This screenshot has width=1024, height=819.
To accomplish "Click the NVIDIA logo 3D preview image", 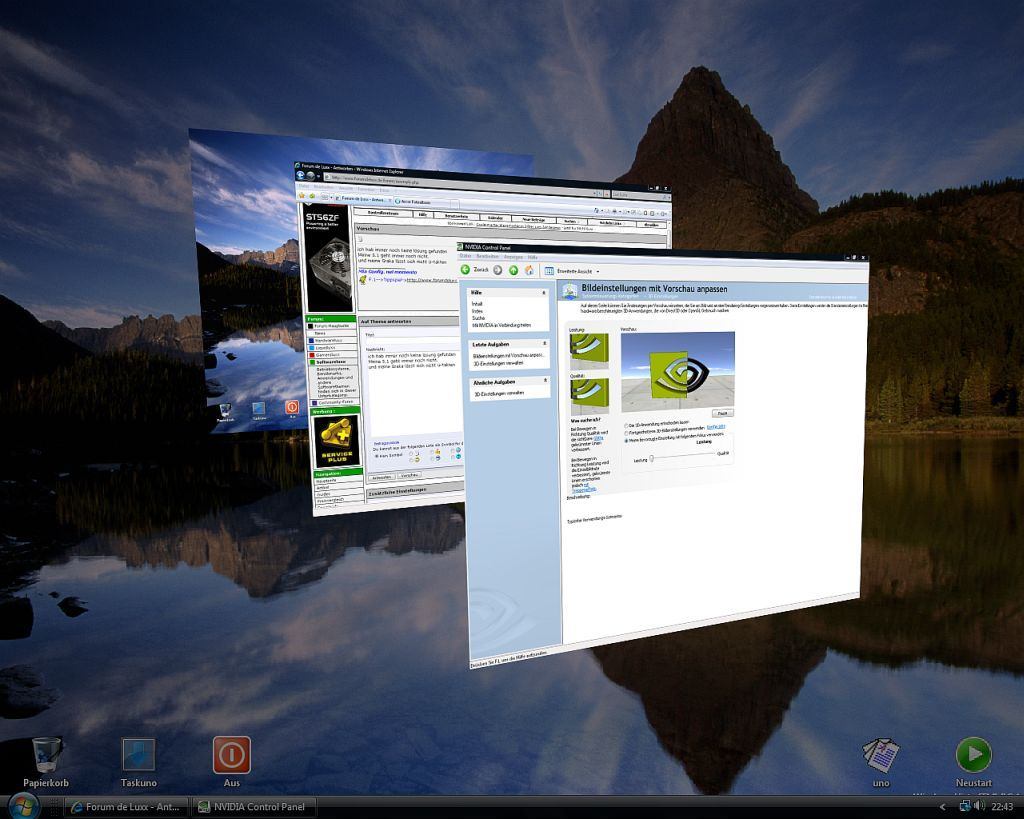I will point(678,372).
